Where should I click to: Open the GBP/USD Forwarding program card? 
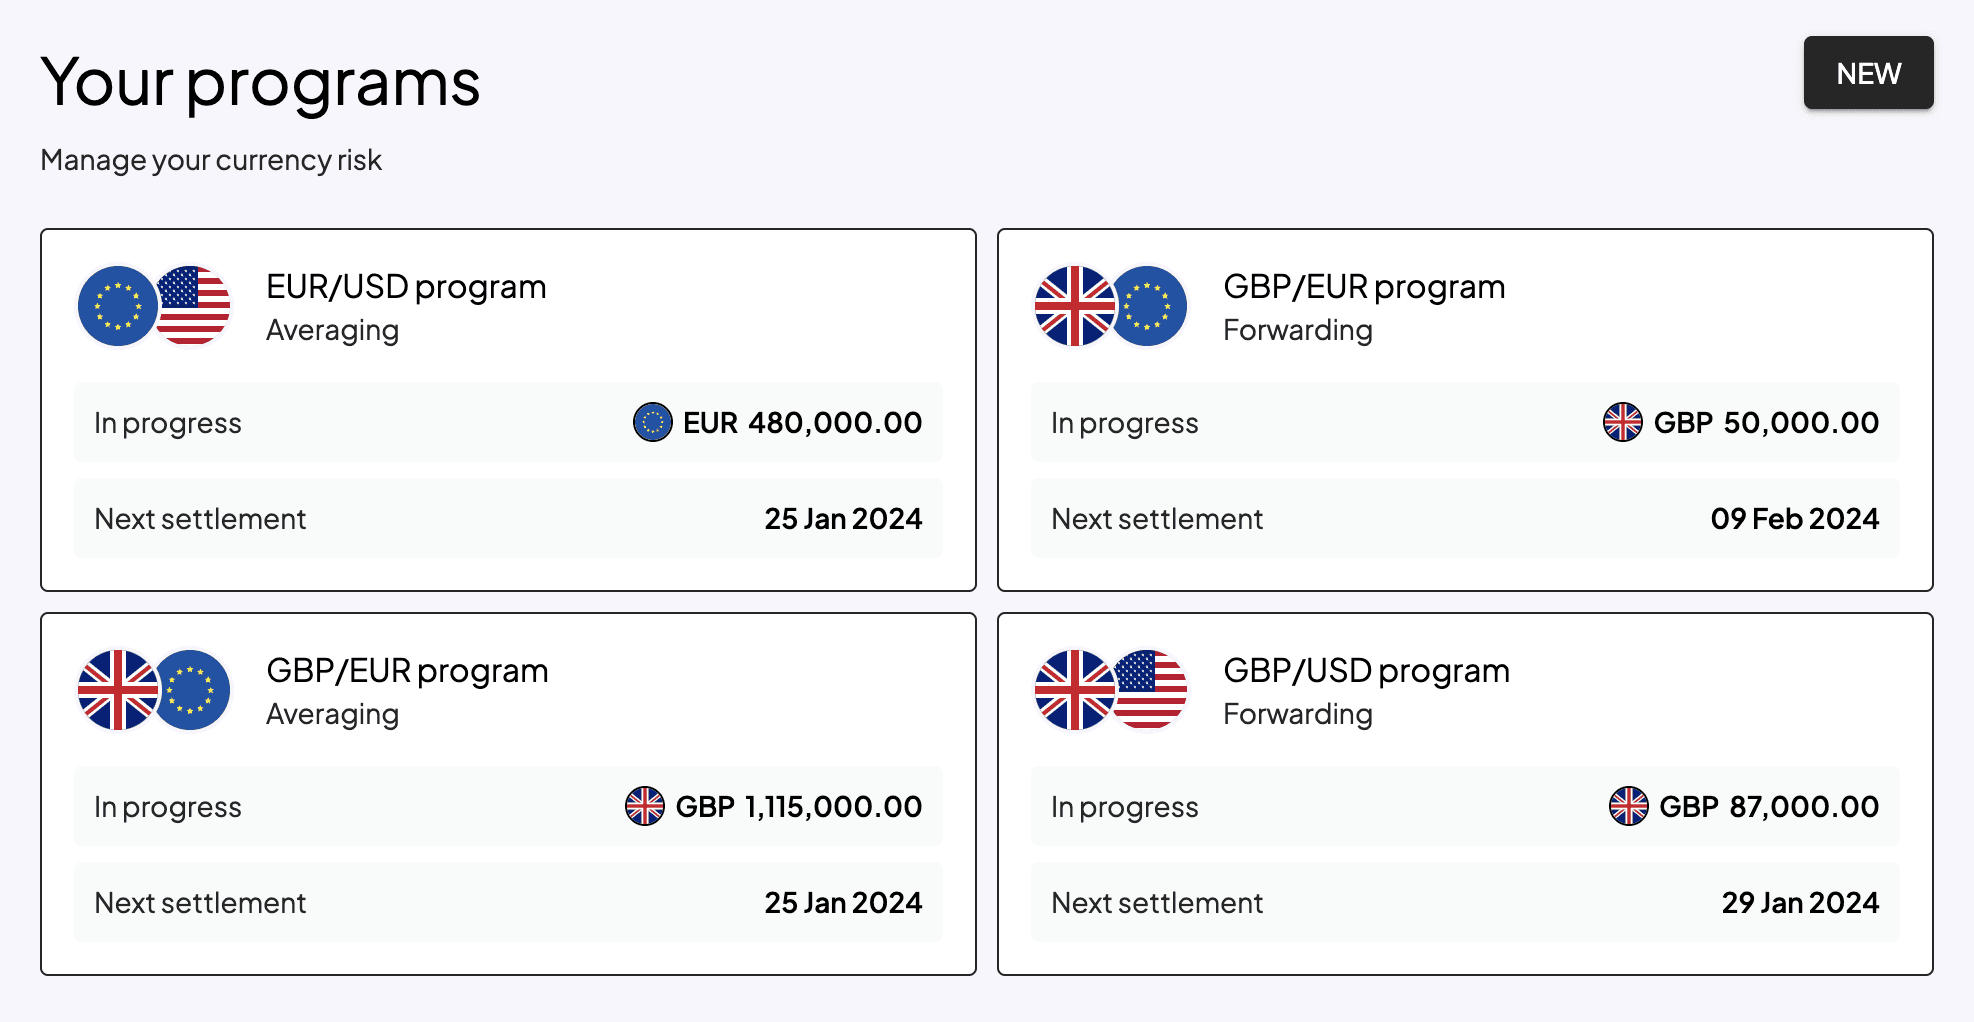1466,791
